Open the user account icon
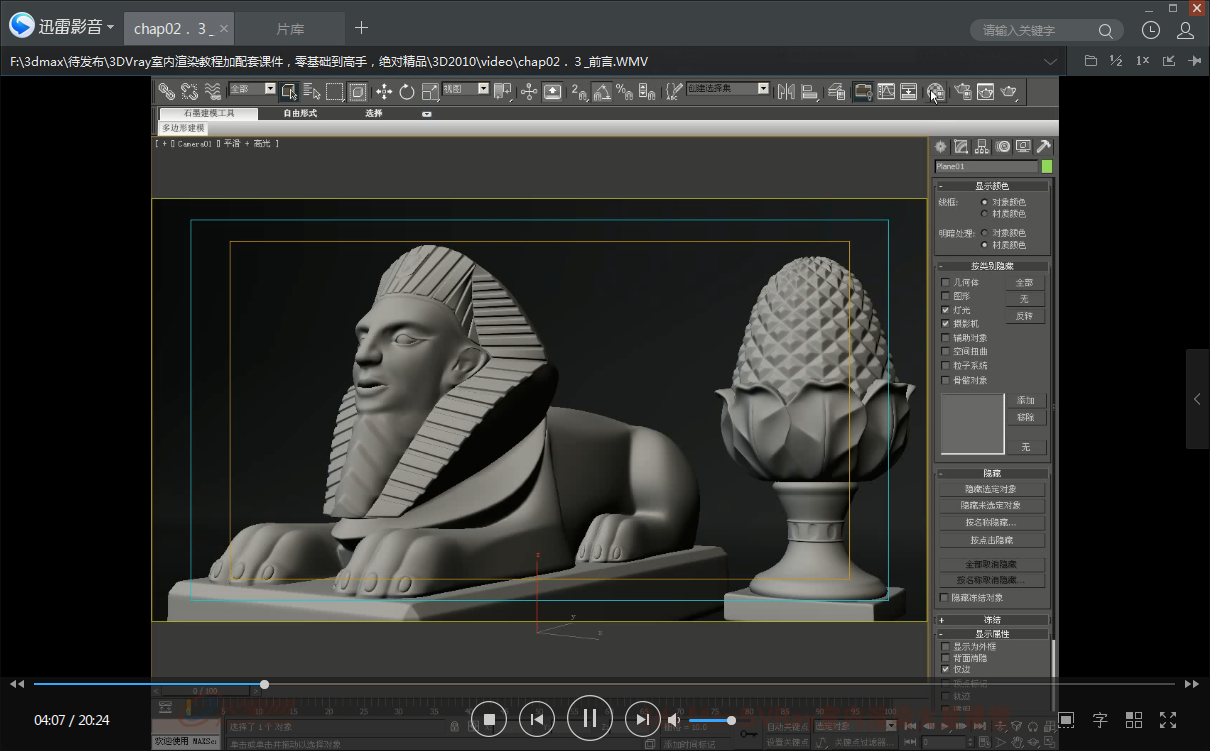Image resolution: width=1210 pixels, height=751 pixels. tap(1186, 30)
